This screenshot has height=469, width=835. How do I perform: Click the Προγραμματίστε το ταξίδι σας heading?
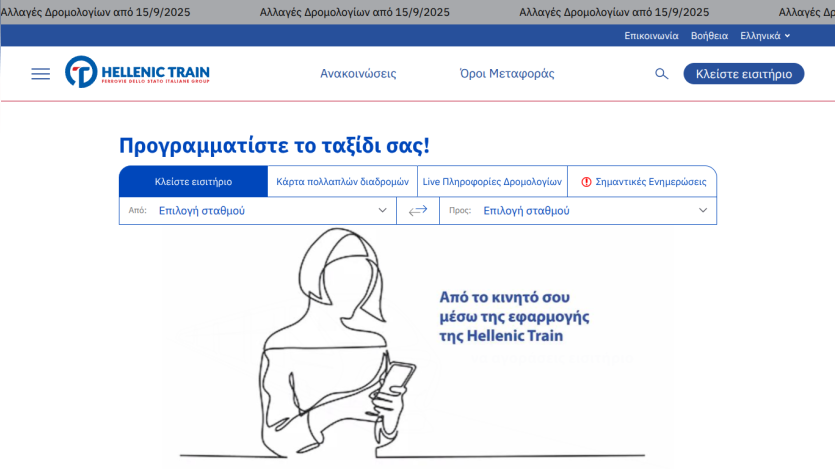pos(274,145)
